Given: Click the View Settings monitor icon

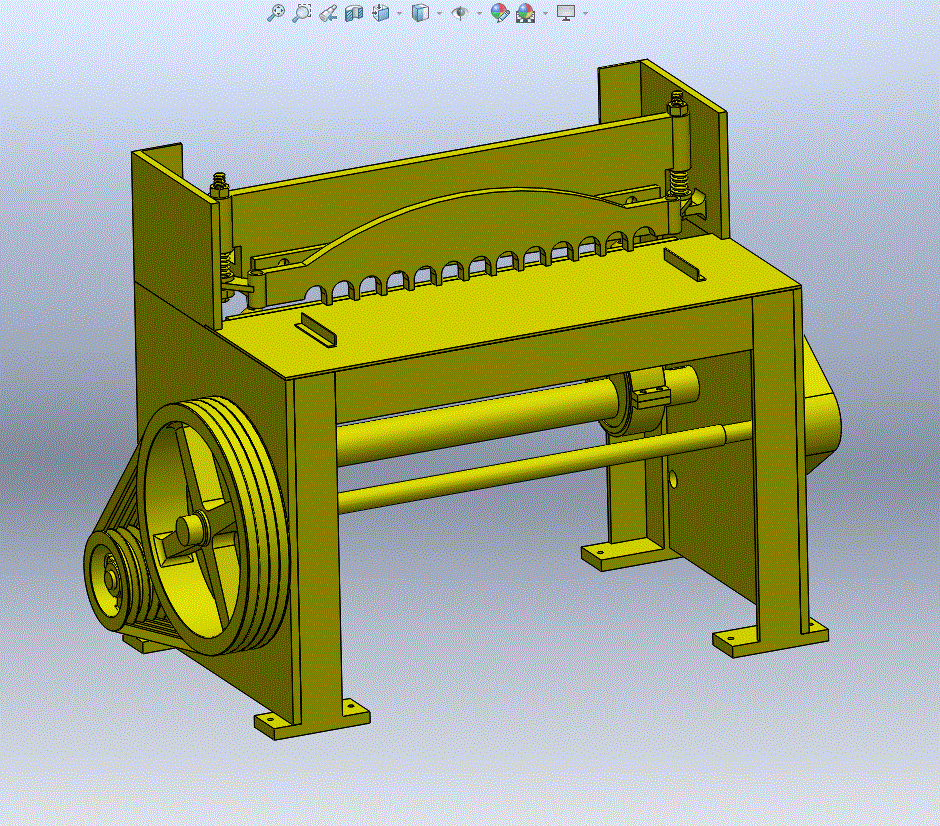Looking at the screenshot, I should pyautogui.click(x=566, y=13).
